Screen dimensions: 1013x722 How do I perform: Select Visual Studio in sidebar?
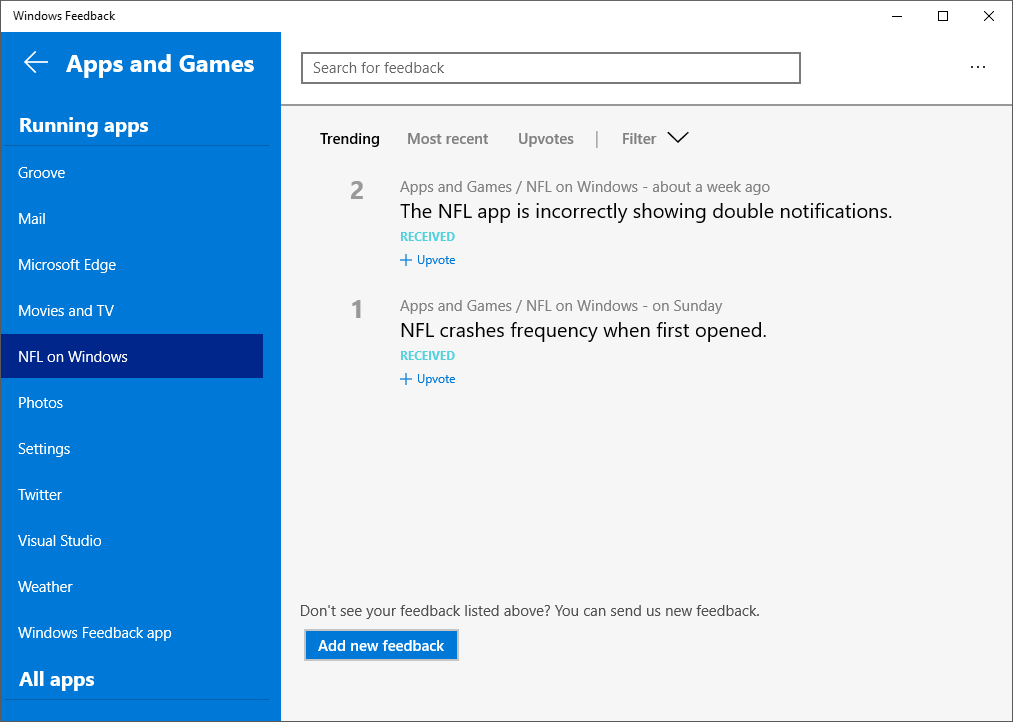tap(60, 541)
